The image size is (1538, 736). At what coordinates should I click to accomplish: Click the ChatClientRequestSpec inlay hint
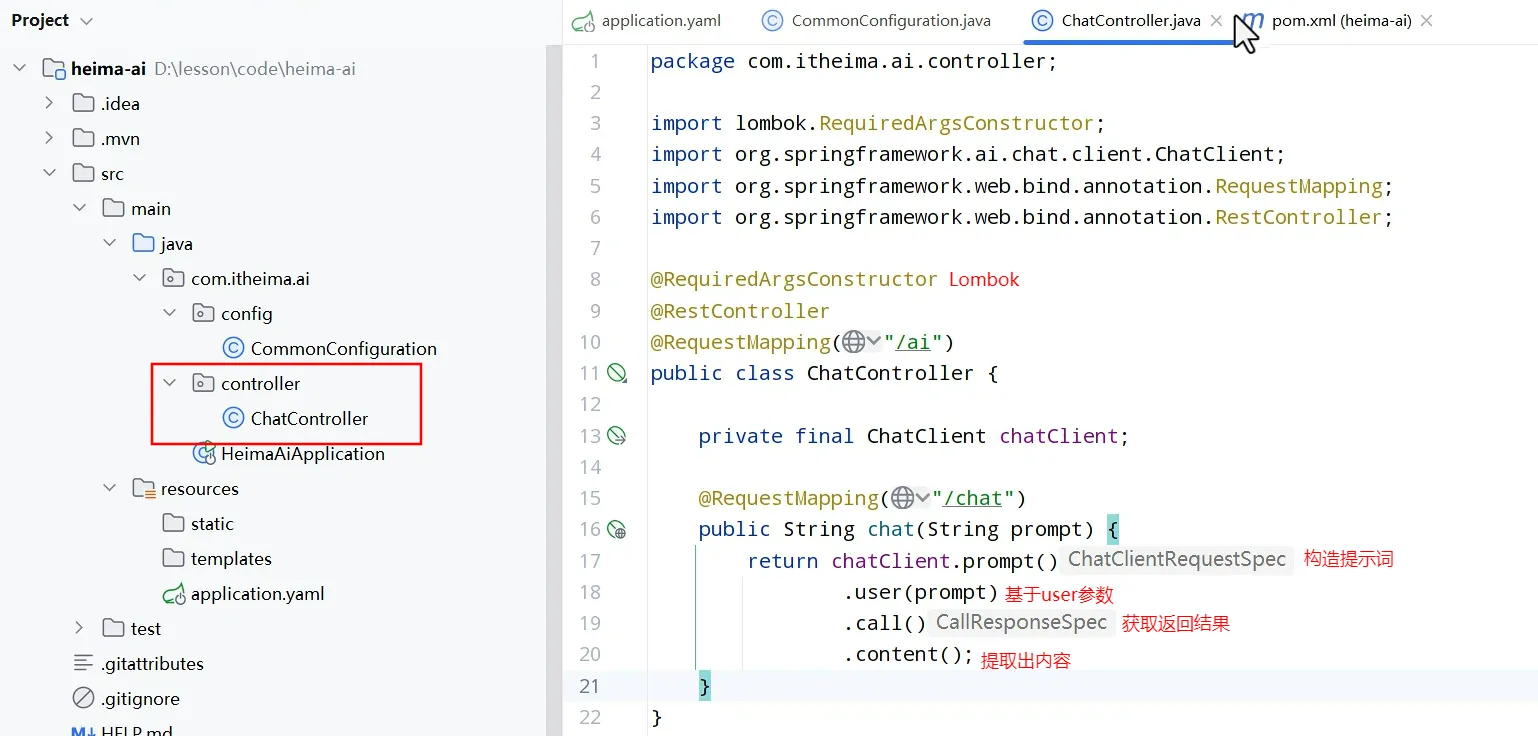click(1176, 560)
